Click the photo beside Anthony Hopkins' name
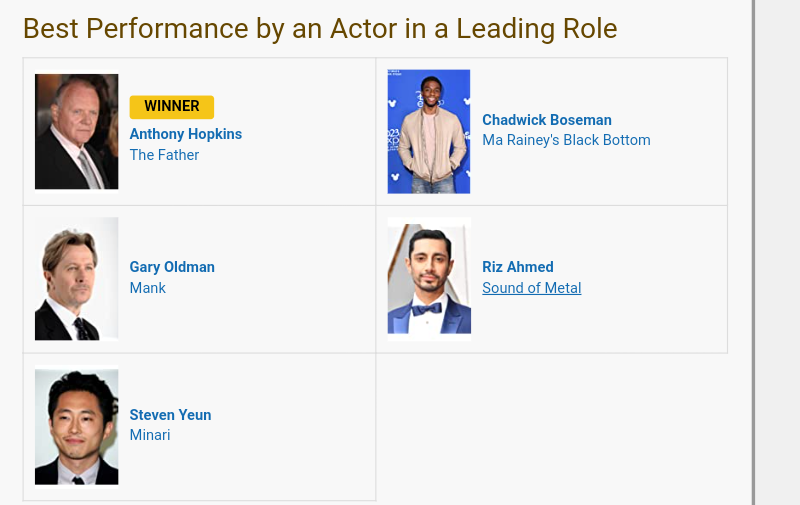Viewport: 800px width, 505px height. (x=76, y=131)
